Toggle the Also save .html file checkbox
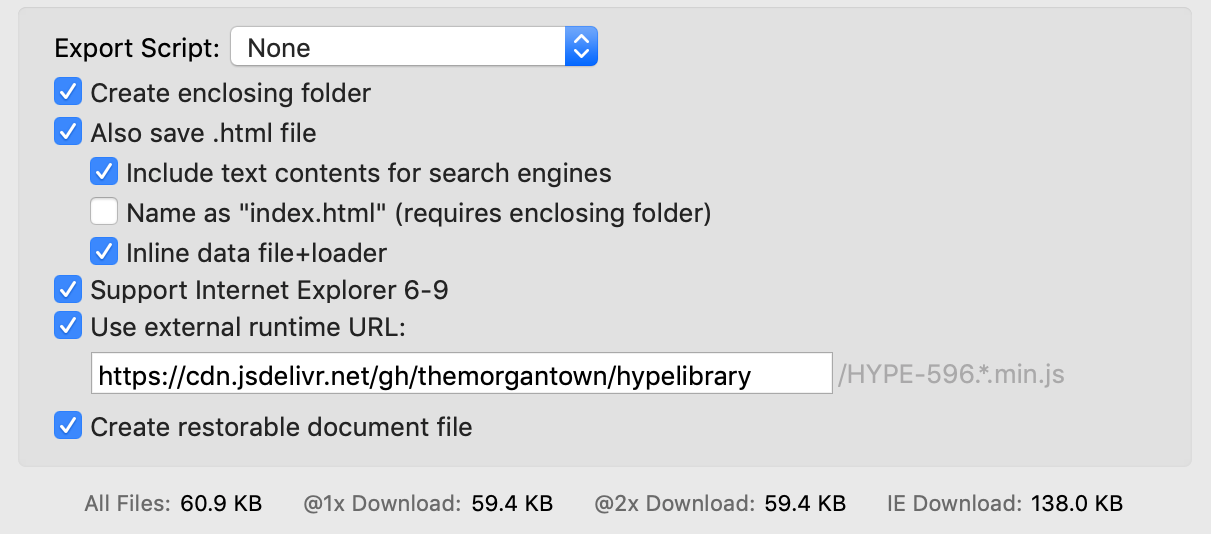1211x534 pixels. (x=68, y=132)
